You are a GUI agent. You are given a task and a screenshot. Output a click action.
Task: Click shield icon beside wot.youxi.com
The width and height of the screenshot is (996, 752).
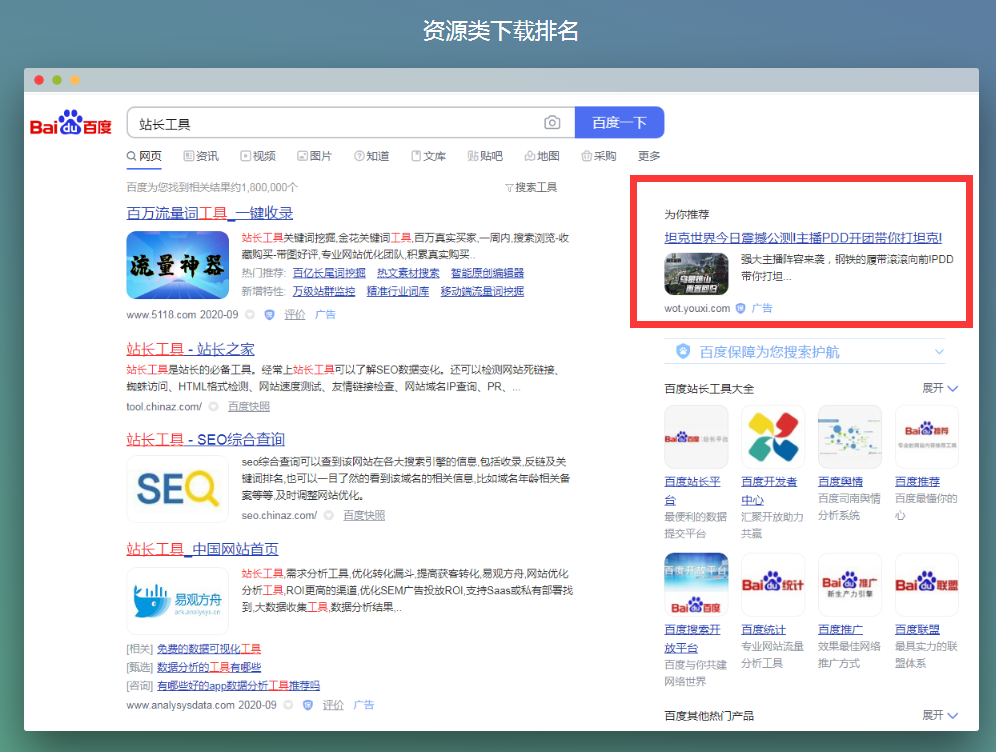(x=740, y=308)
